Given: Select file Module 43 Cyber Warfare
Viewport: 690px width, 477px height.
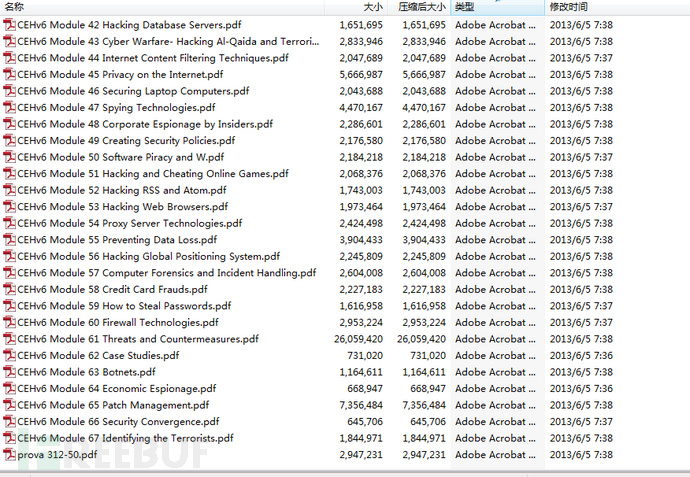Looking at the screenshot, I should [168, 41].
